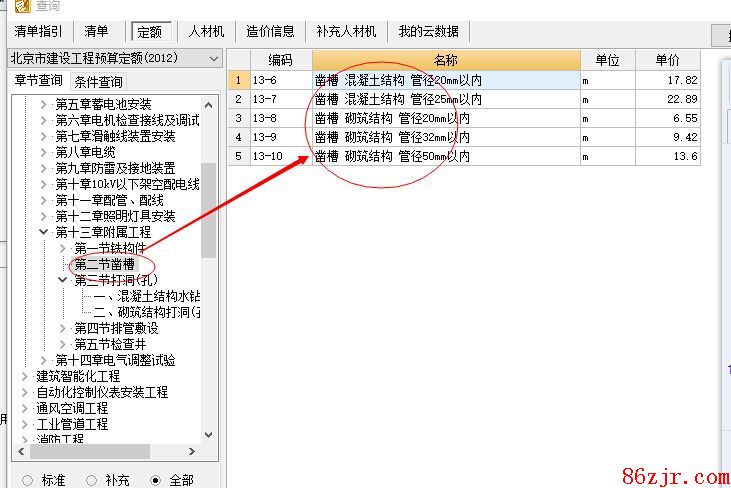
Task: Select the 标准 radio button
Action: (x=27, y=480)
